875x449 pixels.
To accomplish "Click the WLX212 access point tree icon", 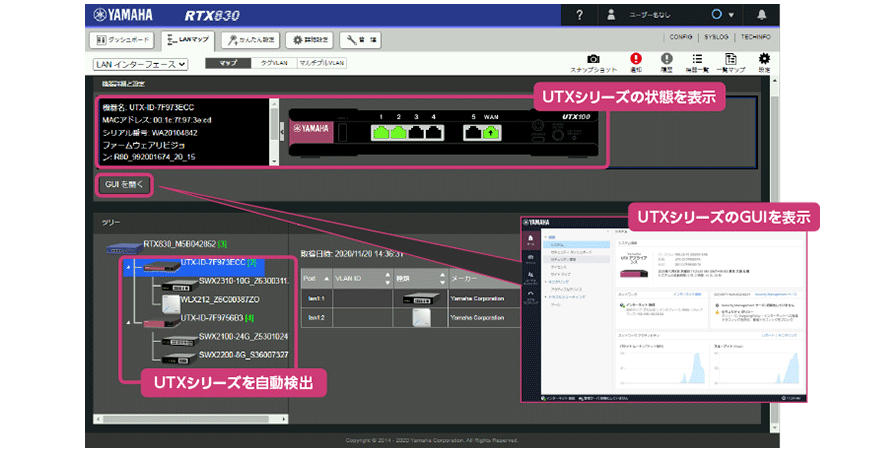I will (170, 304).
